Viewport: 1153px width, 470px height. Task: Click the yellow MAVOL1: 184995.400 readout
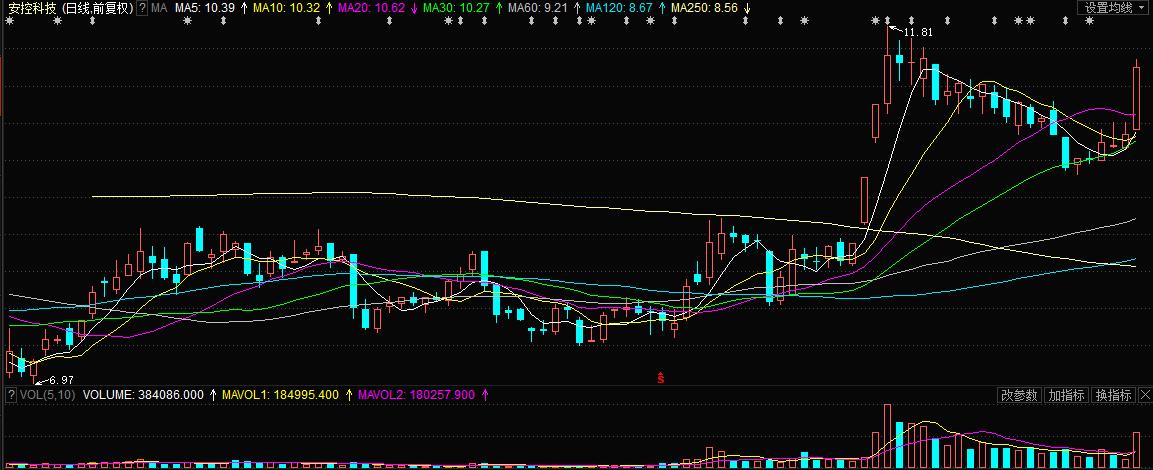coord(281,395)
